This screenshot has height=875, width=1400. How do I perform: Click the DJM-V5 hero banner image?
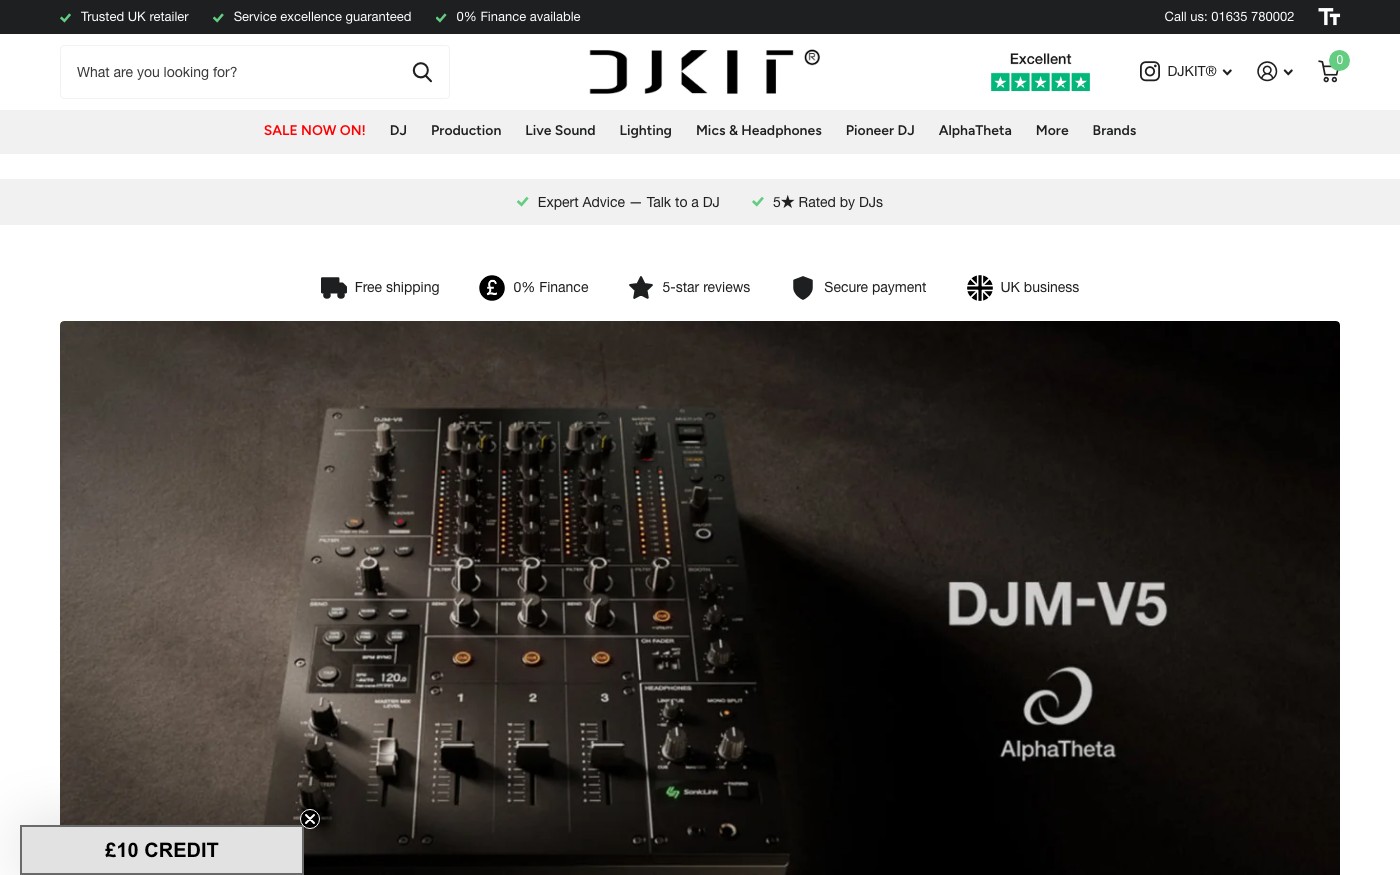pyautogui.click(x=700, y=598)
